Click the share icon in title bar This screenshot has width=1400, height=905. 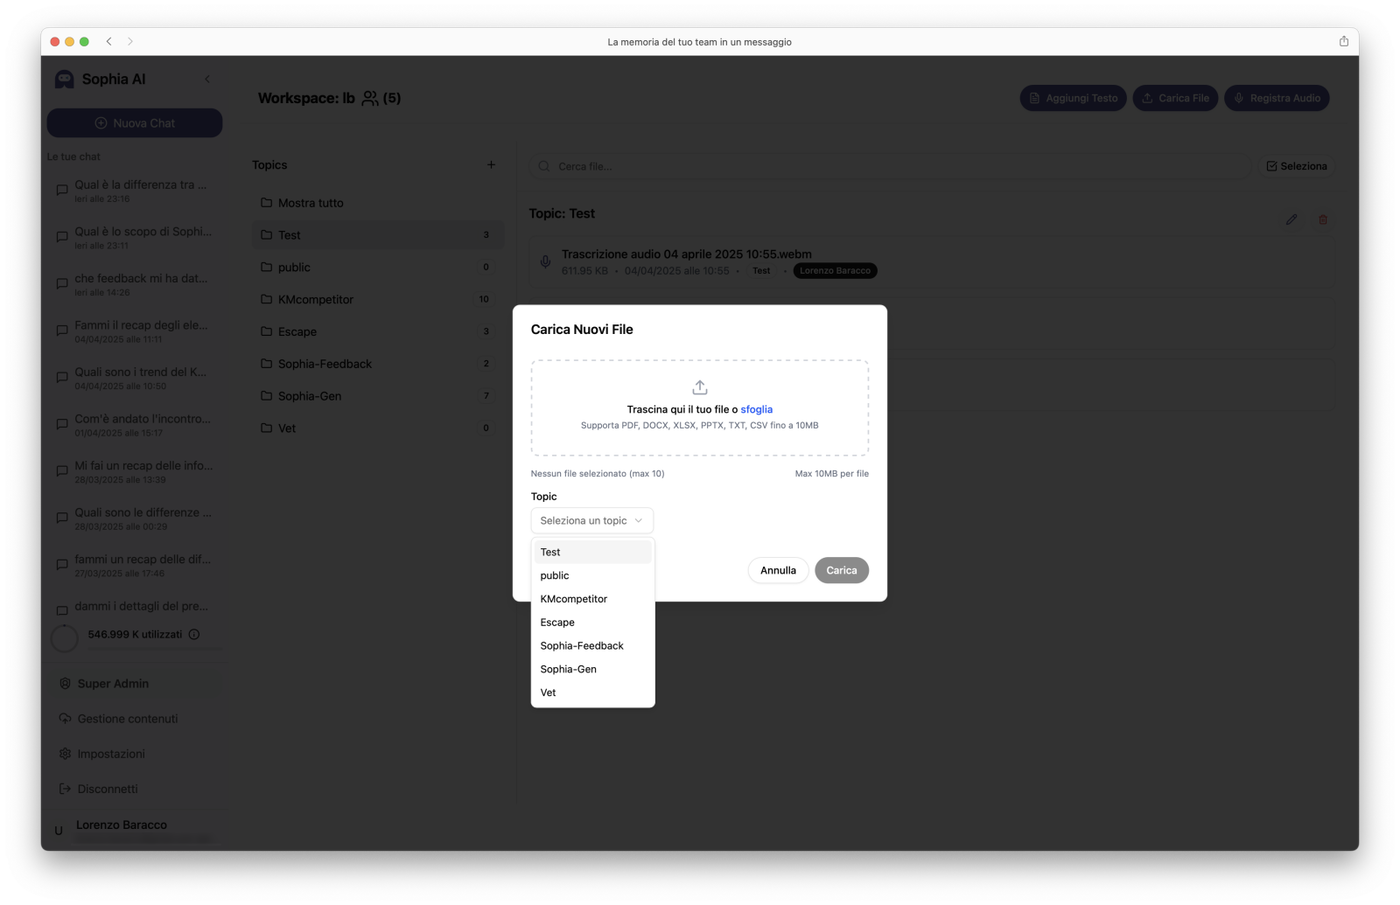(1343, 42)
